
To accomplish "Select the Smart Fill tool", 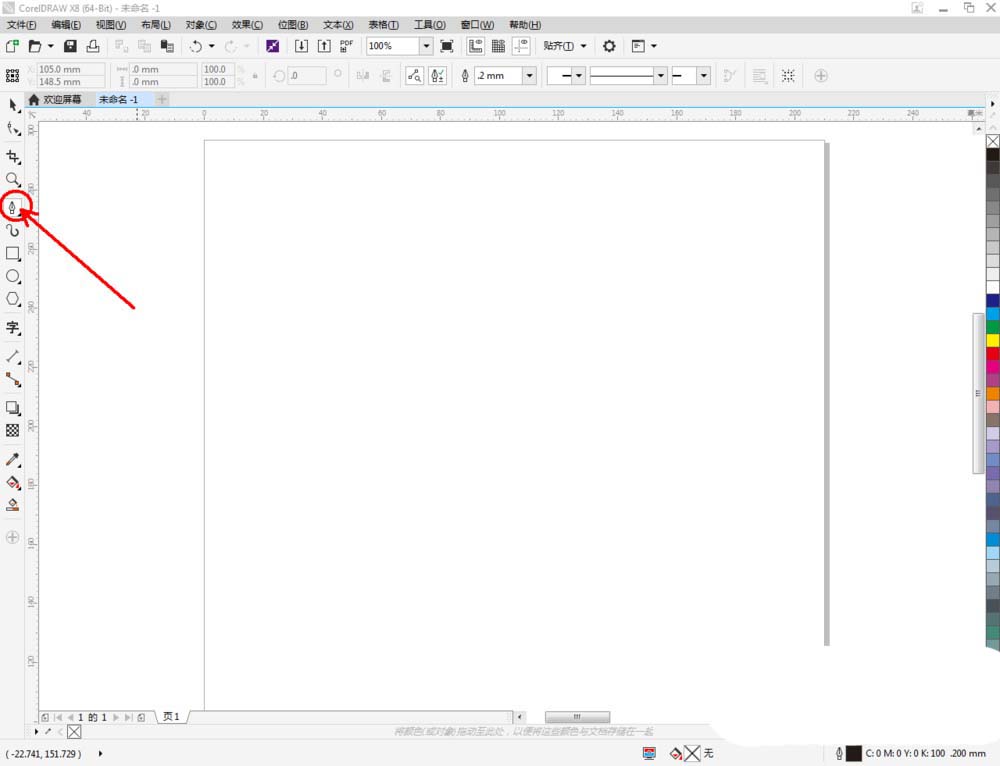I will pos(13,505).
